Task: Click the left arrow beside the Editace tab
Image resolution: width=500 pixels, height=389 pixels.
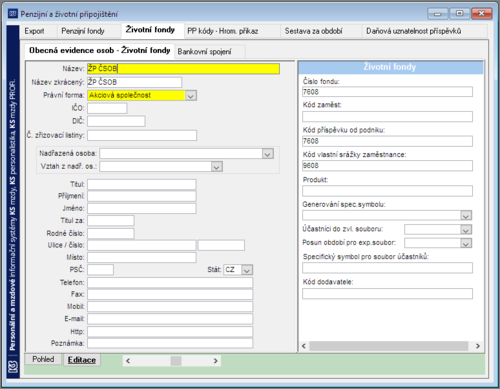Action: coord(128,361)
